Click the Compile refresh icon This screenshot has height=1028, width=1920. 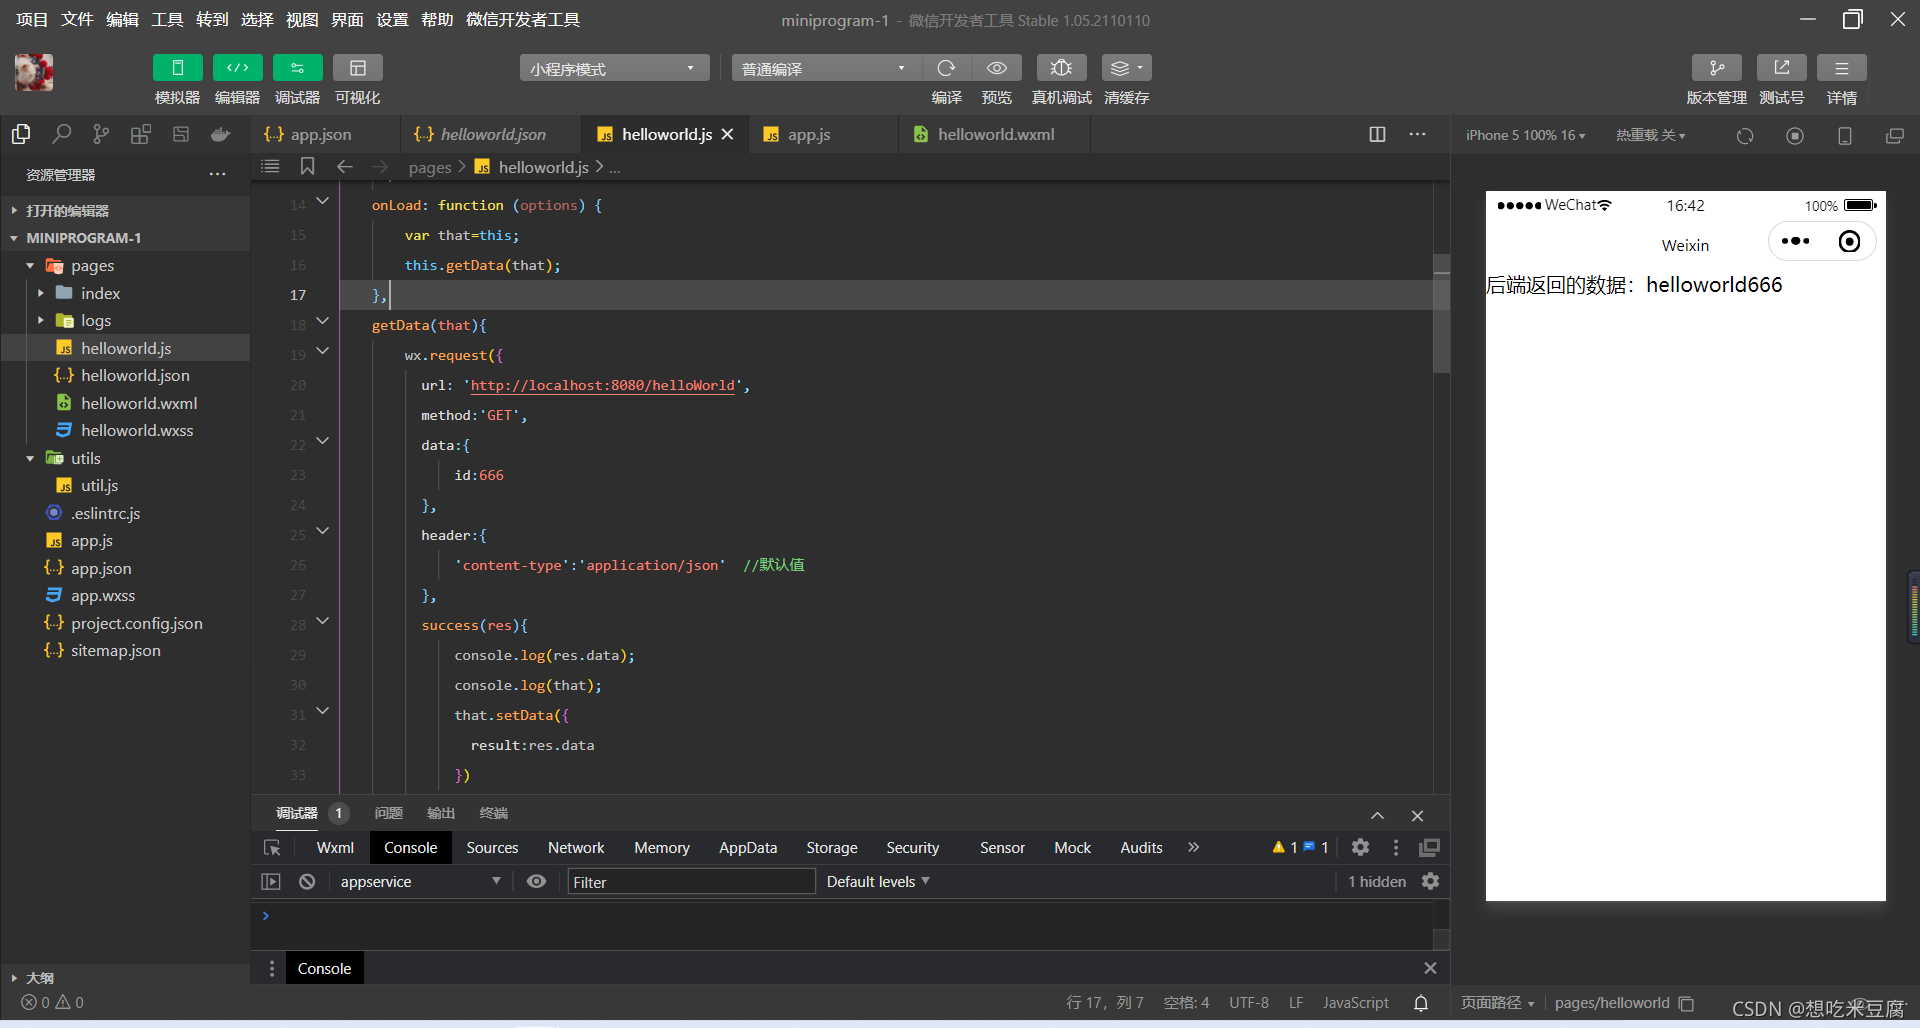point(946,68)
